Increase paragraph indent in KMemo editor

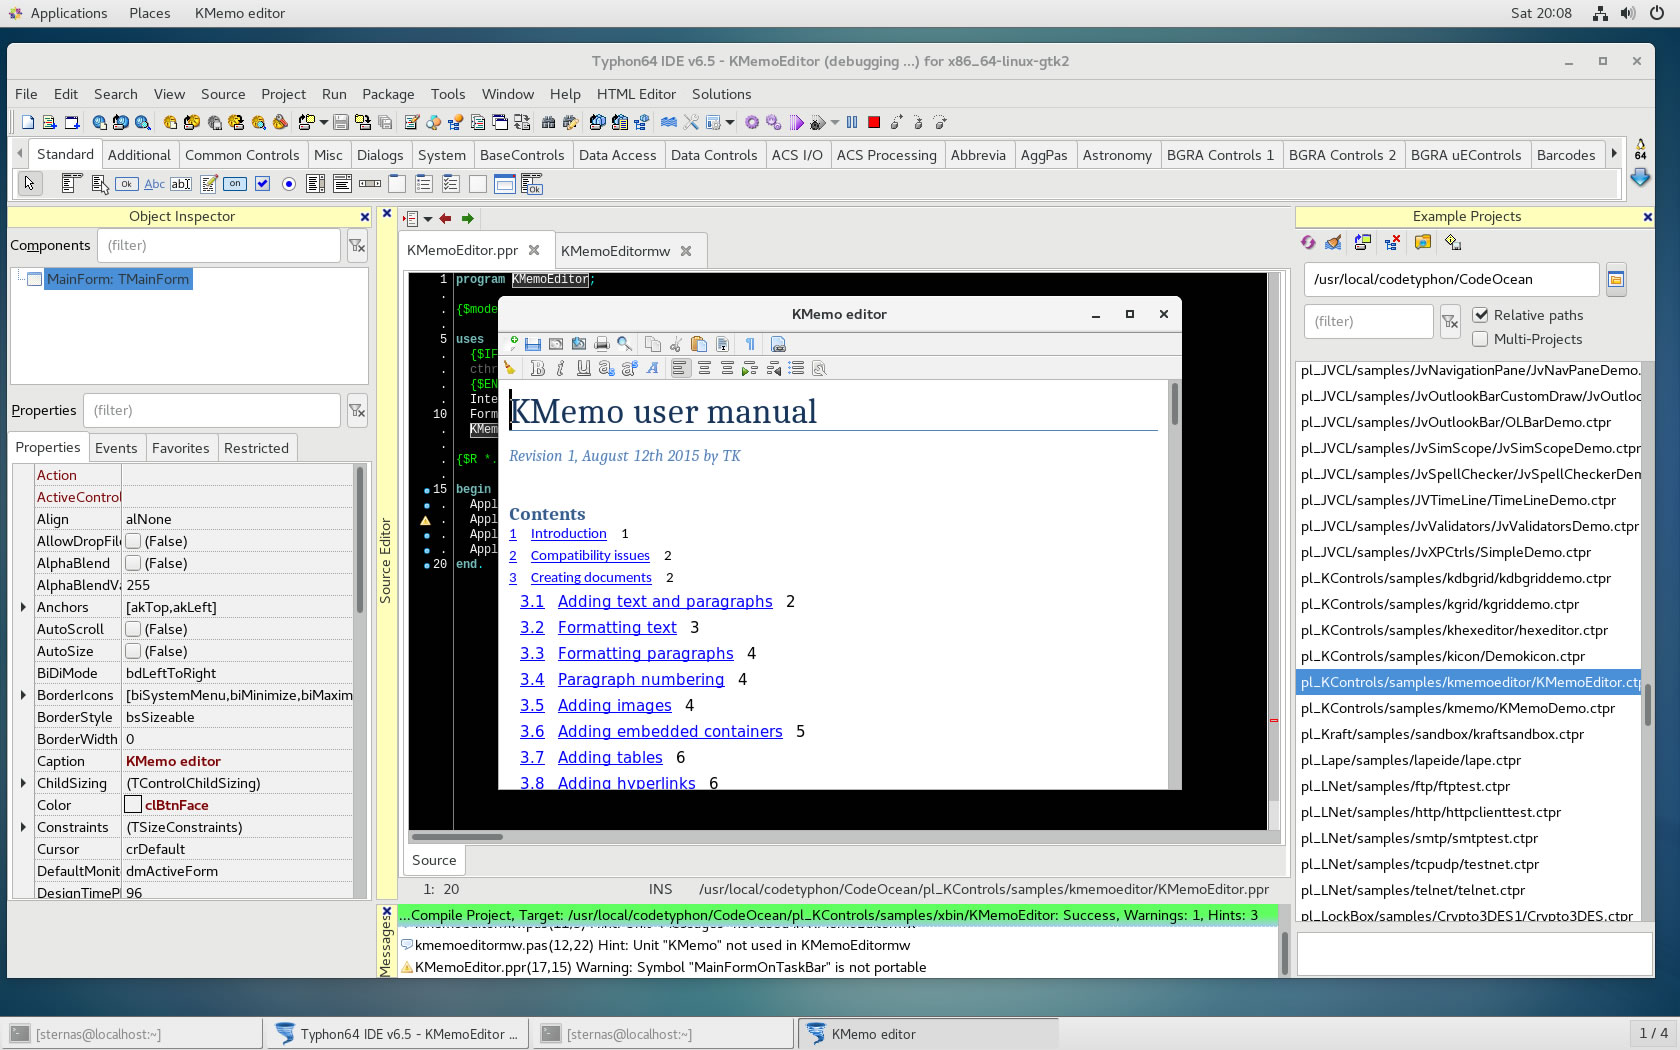(x=750, y=368)
